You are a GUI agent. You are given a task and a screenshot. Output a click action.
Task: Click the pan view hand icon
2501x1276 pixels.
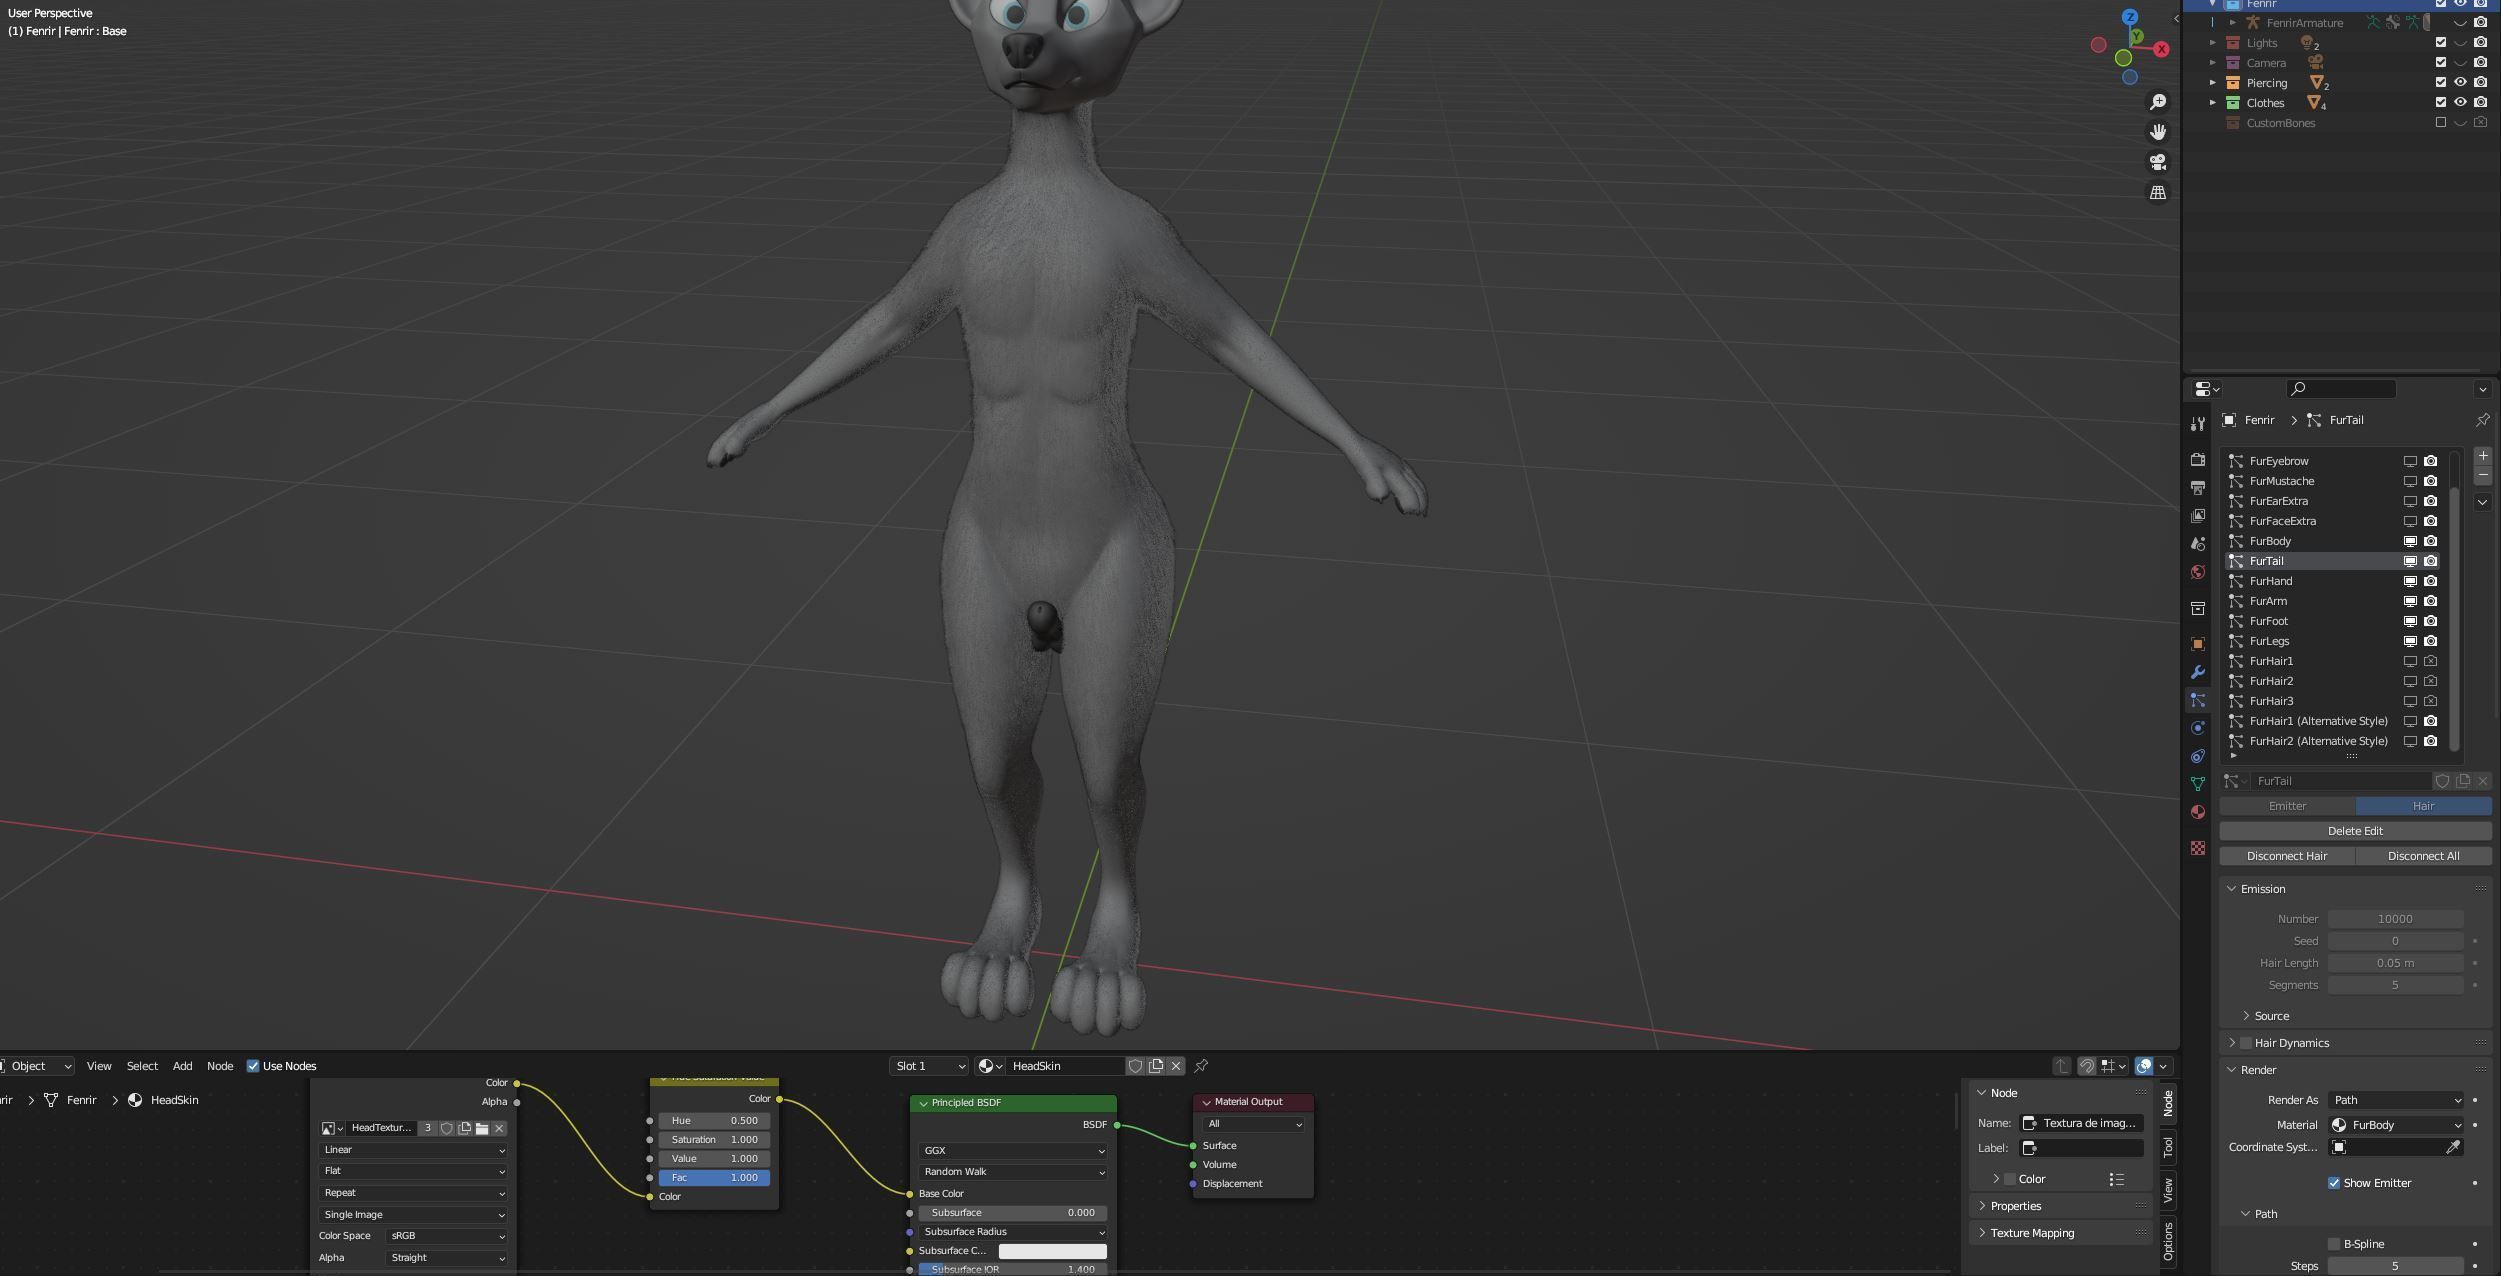click(x=2158, y=132)
